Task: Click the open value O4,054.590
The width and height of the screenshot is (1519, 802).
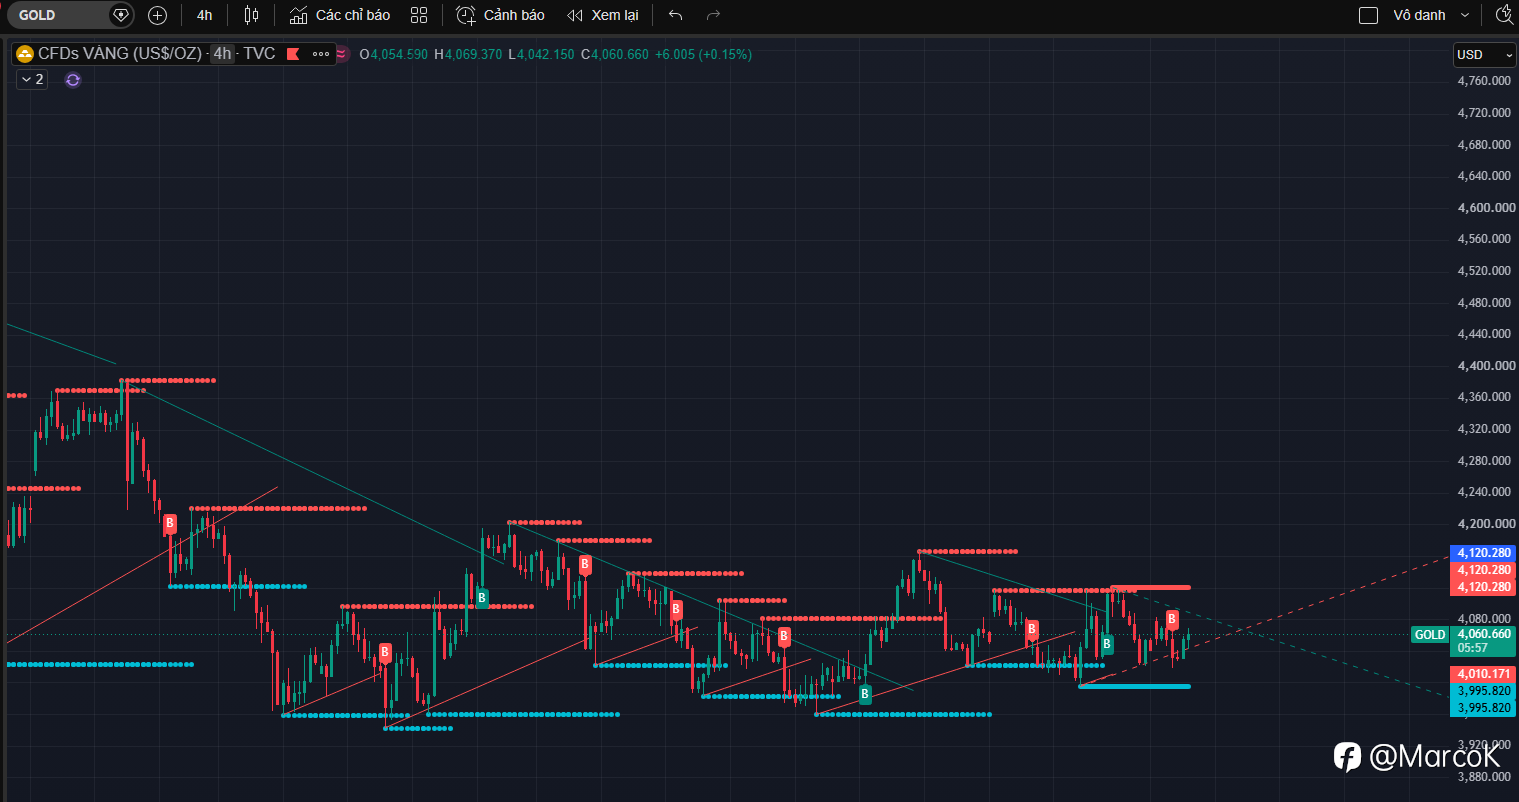Action: point(393,54)
